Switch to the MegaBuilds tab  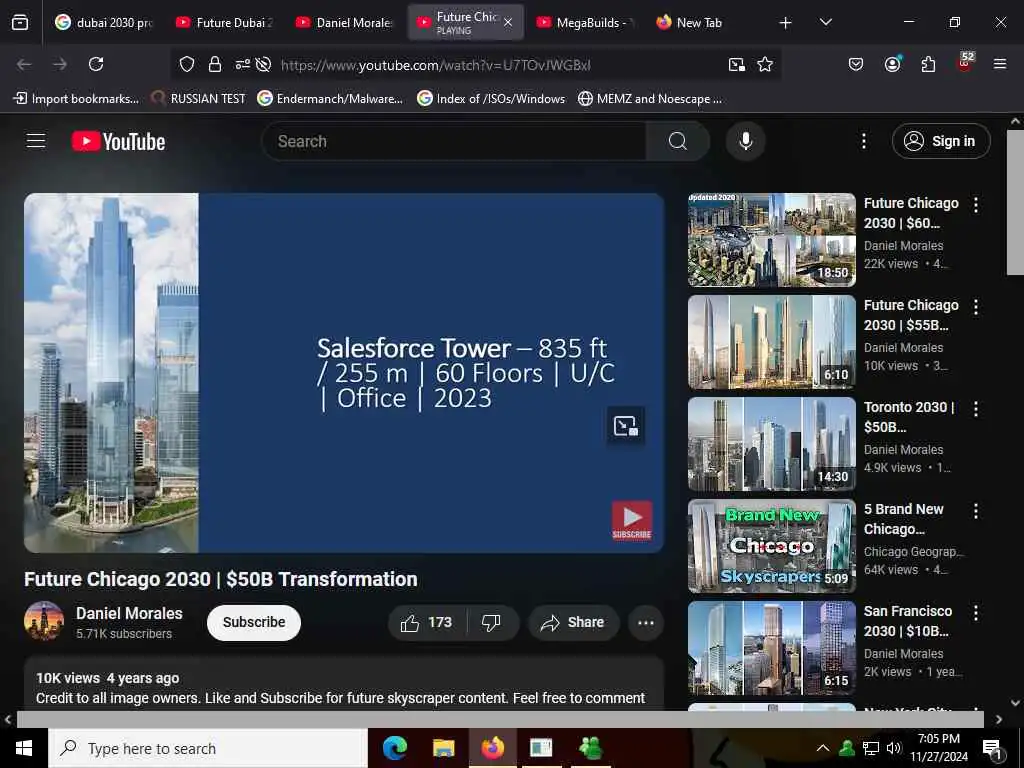click(585, 22)
